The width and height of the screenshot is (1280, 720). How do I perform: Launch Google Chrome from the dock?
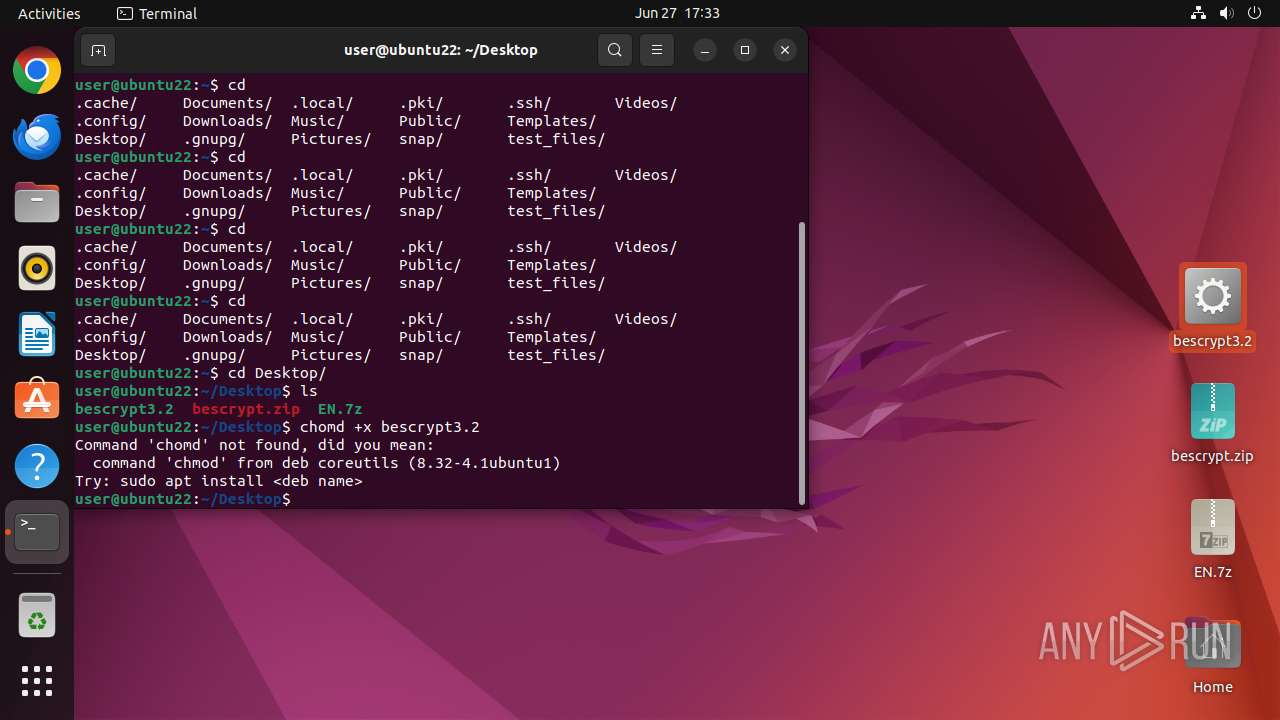tap(37, 70)
